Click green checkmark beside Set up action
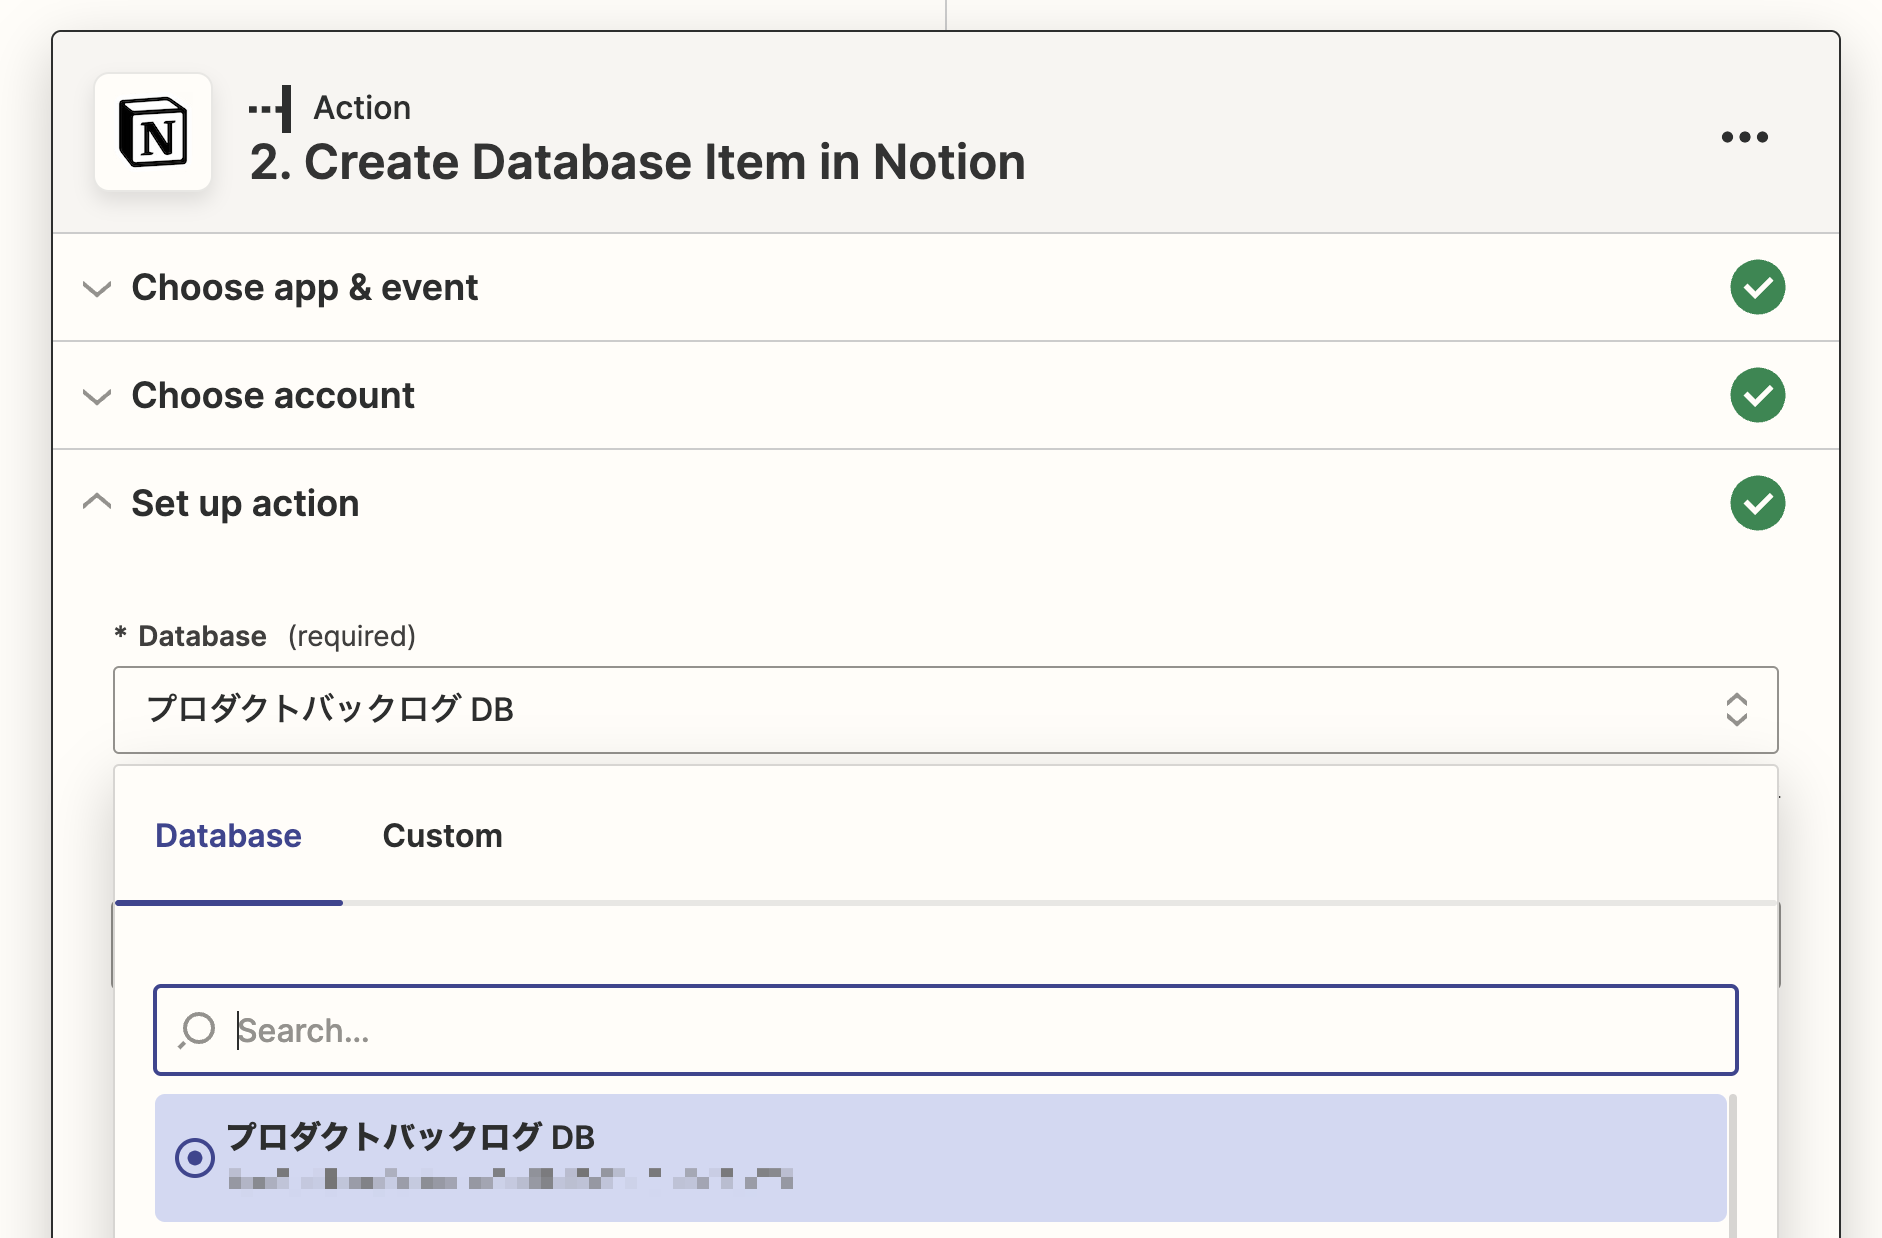The image size is (1882, 1238). 1757,503
